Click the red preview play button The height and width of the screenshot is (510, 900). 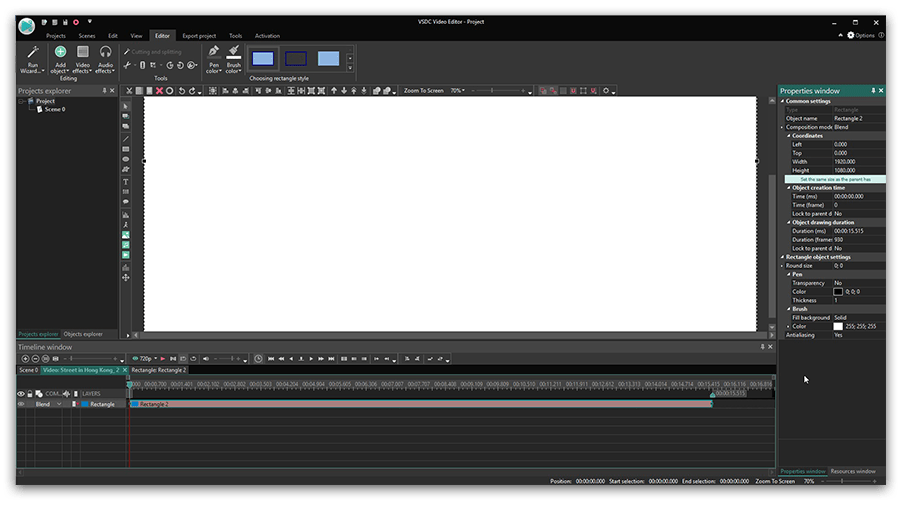click(x=163, y=359)
